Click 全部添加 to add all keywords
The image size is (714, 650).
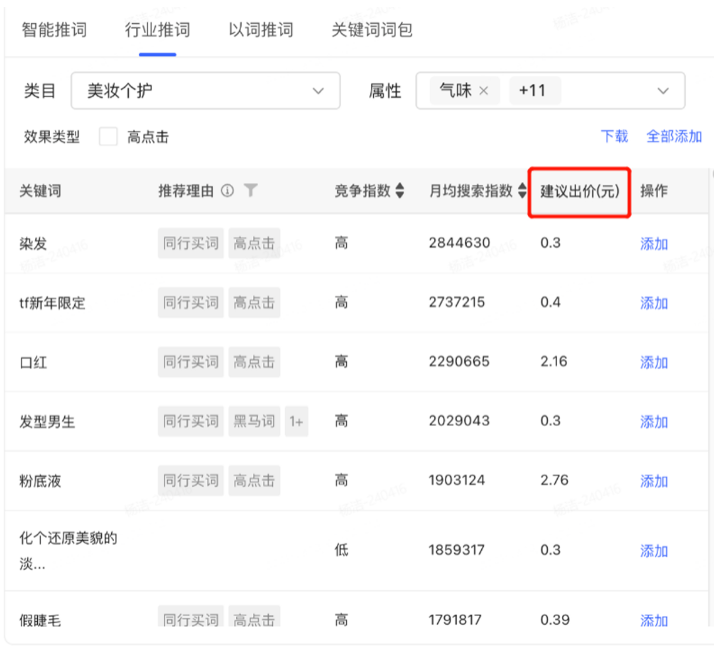674,136
